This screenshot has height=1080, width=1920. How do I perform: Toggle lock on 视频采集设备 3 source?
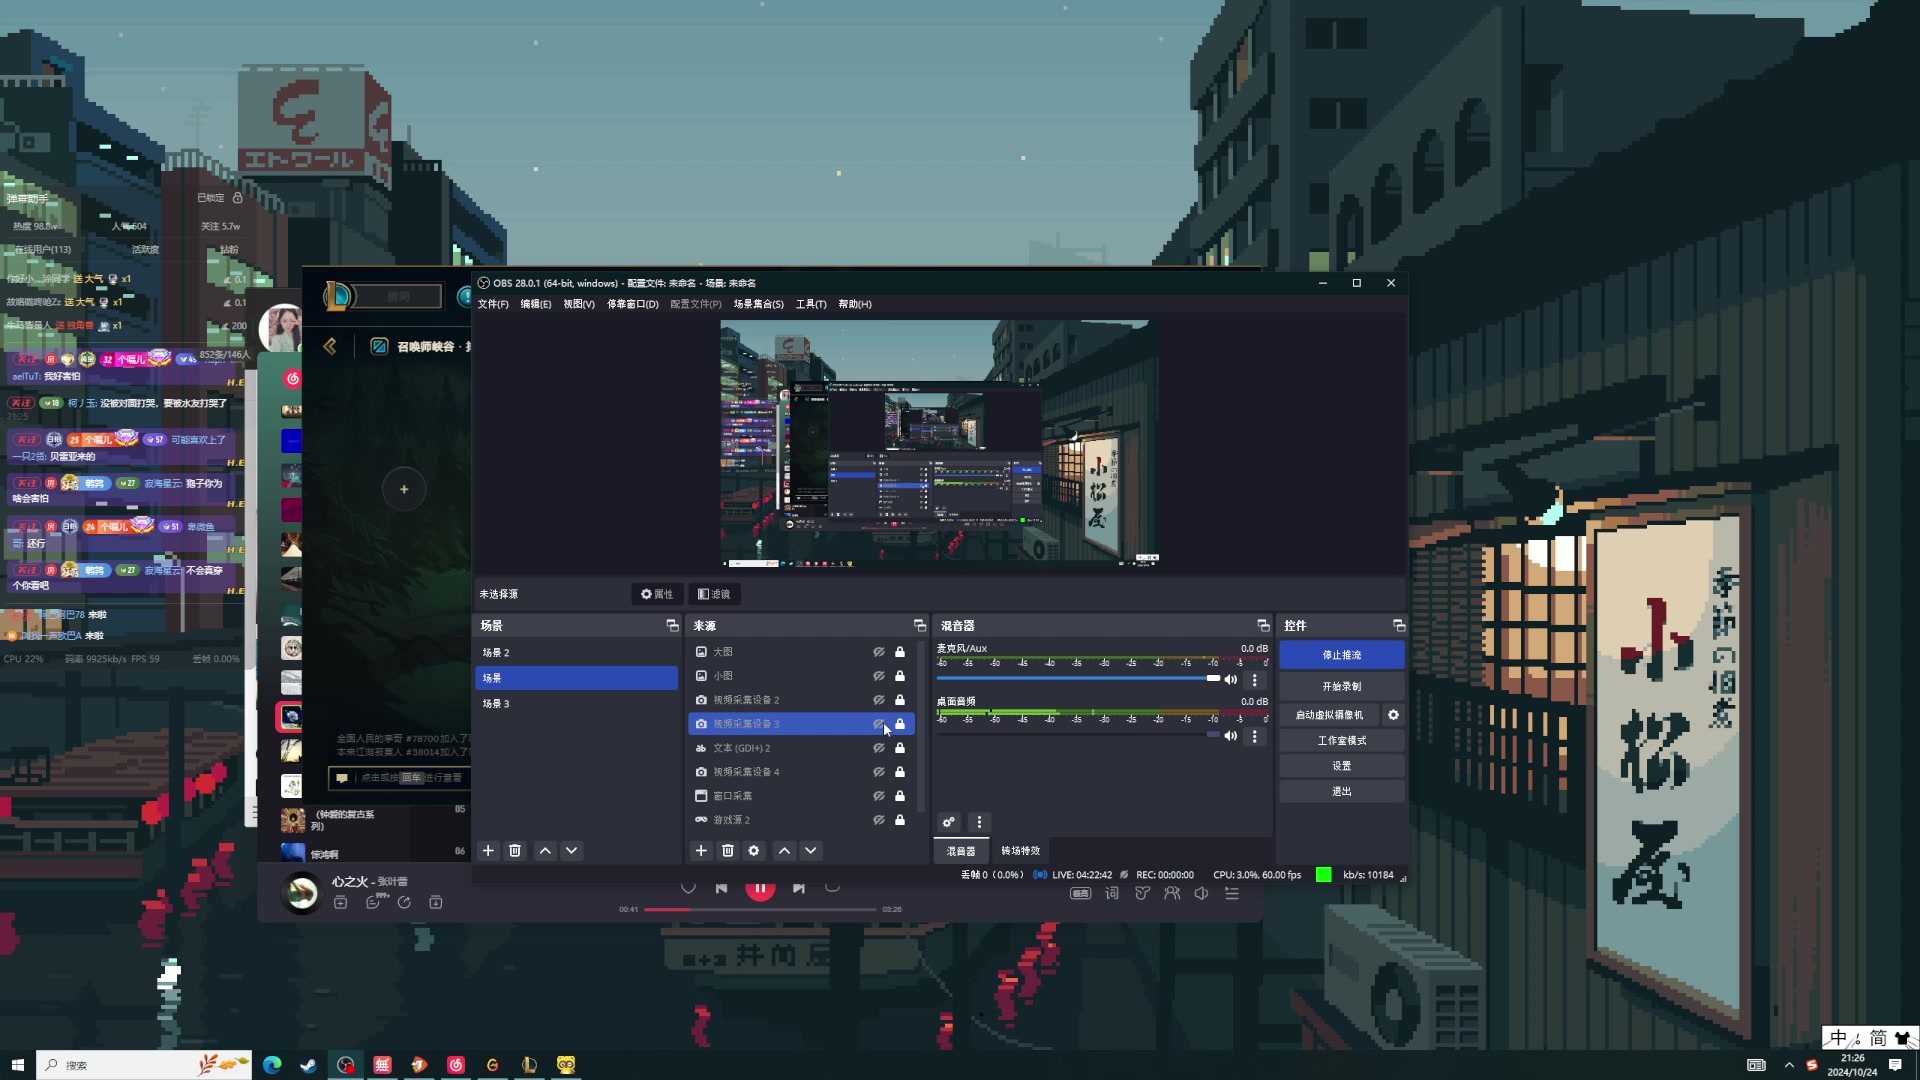tap(900, 724)
